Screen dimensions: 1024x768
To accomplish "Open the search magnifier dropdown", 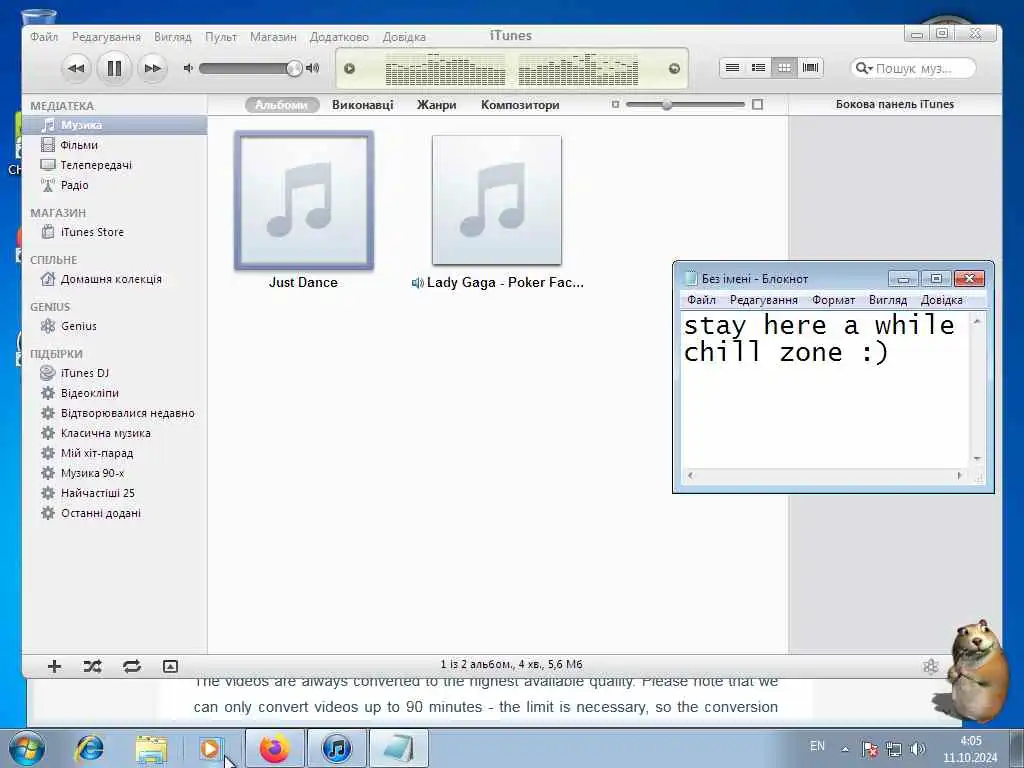I will point(863,68).
